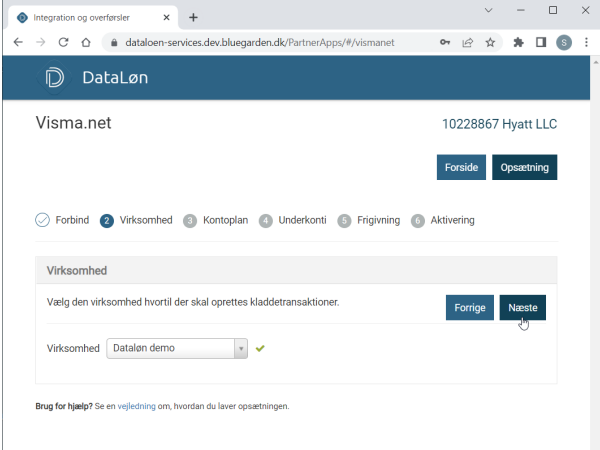Go to the Forside page
Viewport: 600px width, 450px height.
point(461,167)
